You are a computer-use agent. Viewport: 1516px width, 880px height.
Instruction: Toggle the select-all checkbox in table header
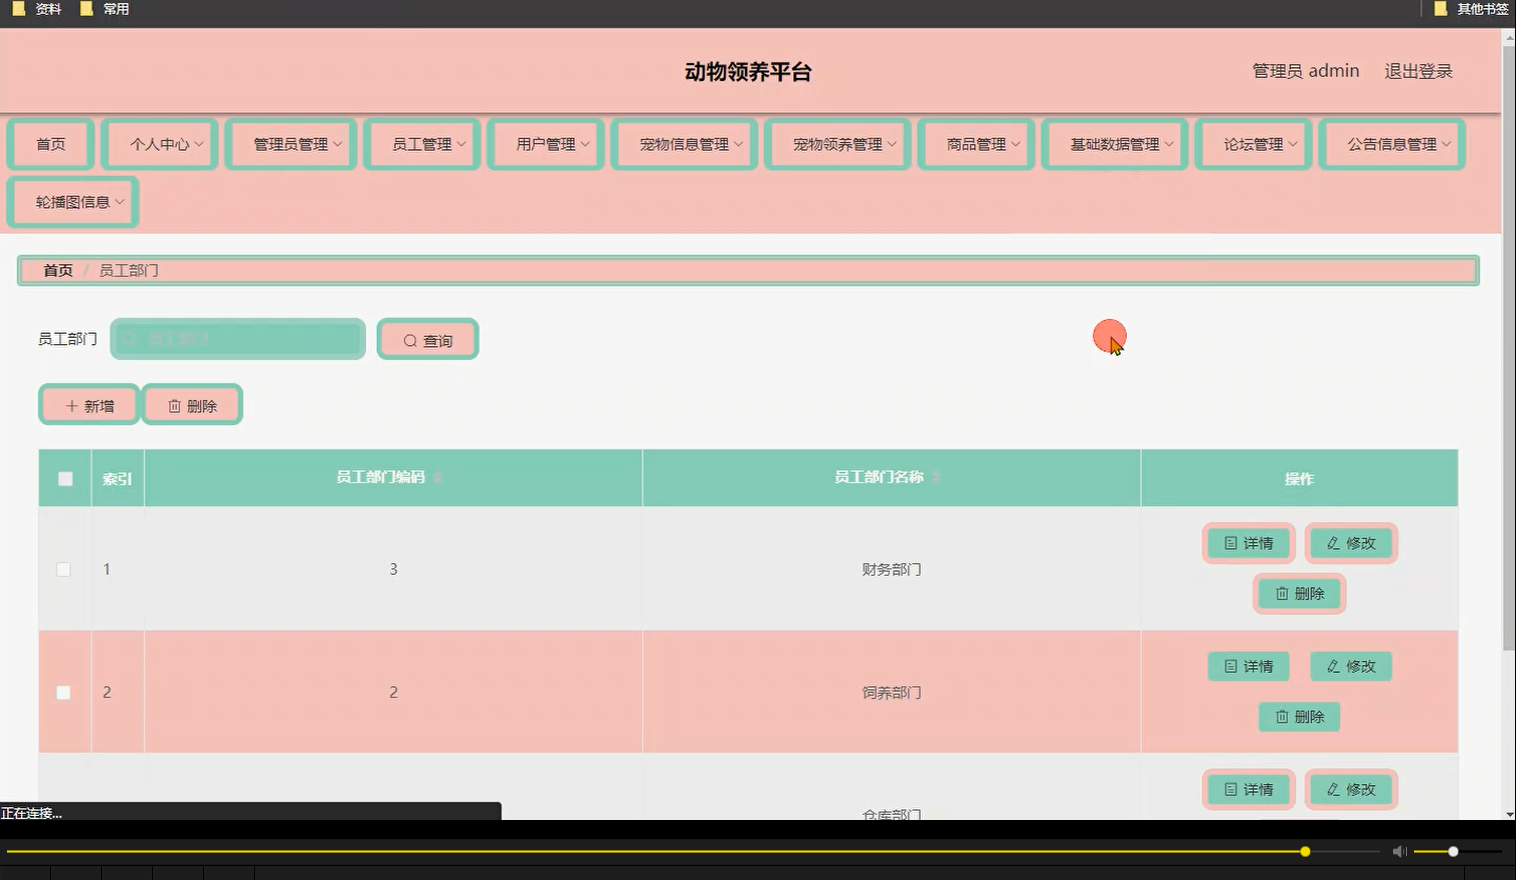tap(64, 478)
